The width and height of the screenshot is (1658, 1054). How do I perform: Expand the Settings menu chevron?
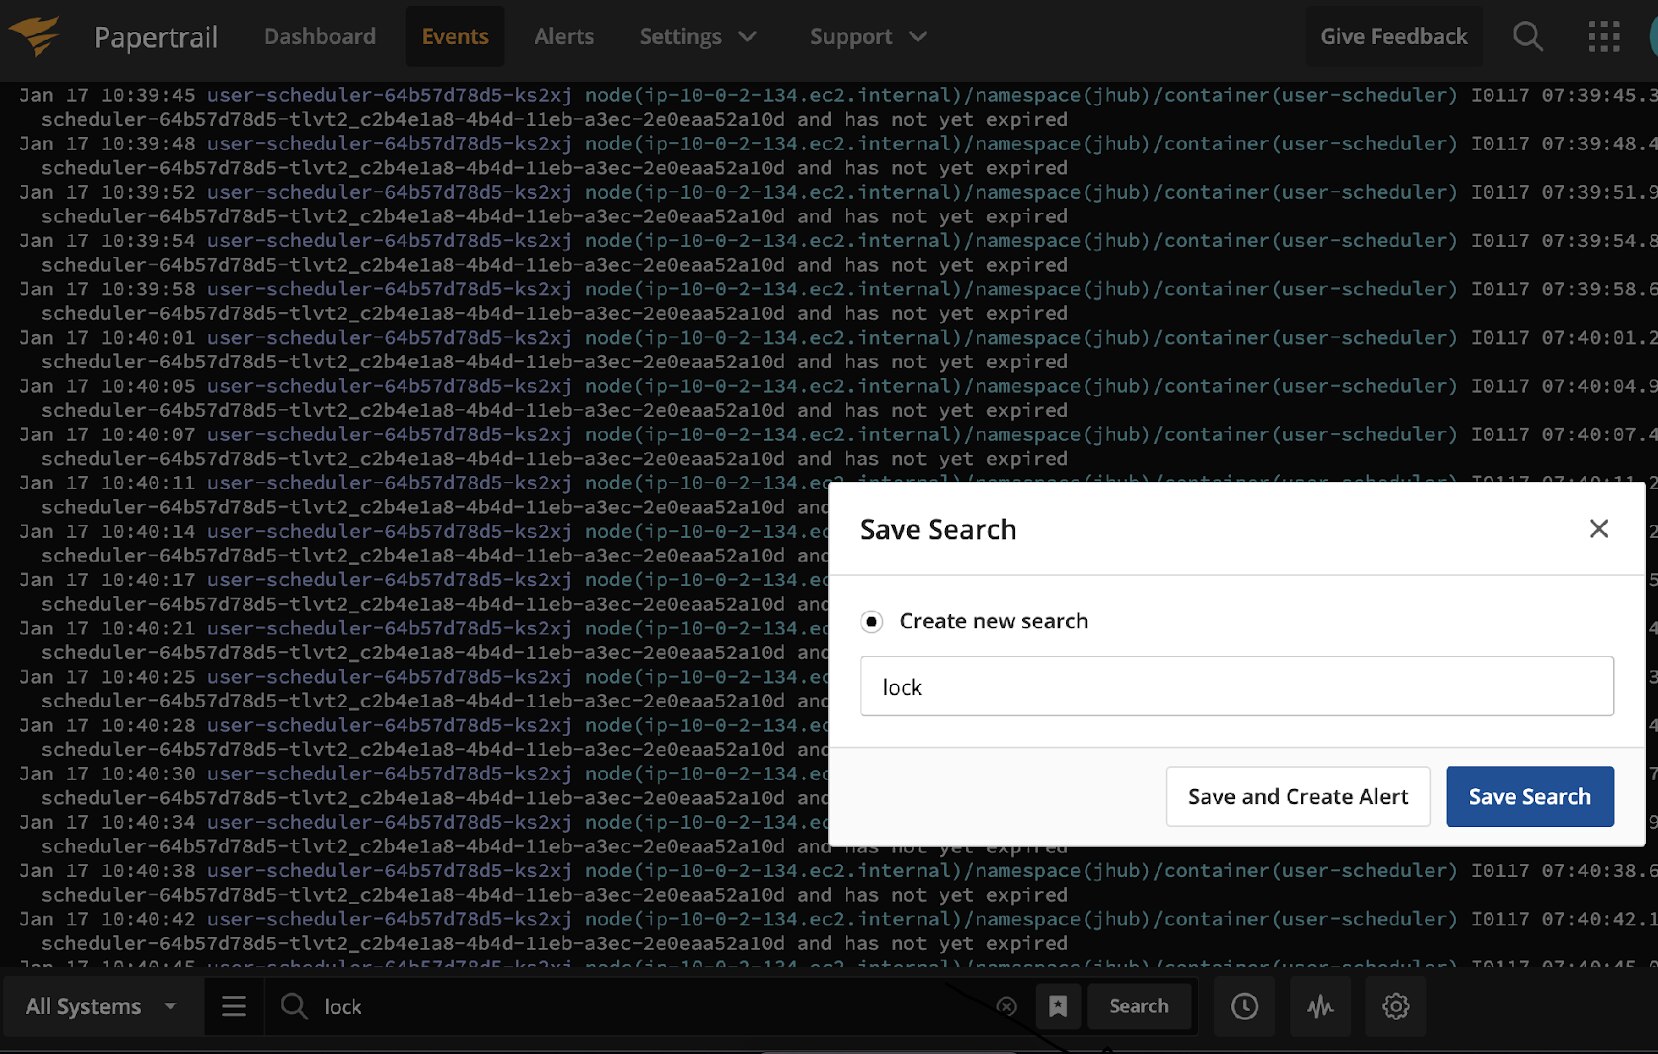[747, 36]
